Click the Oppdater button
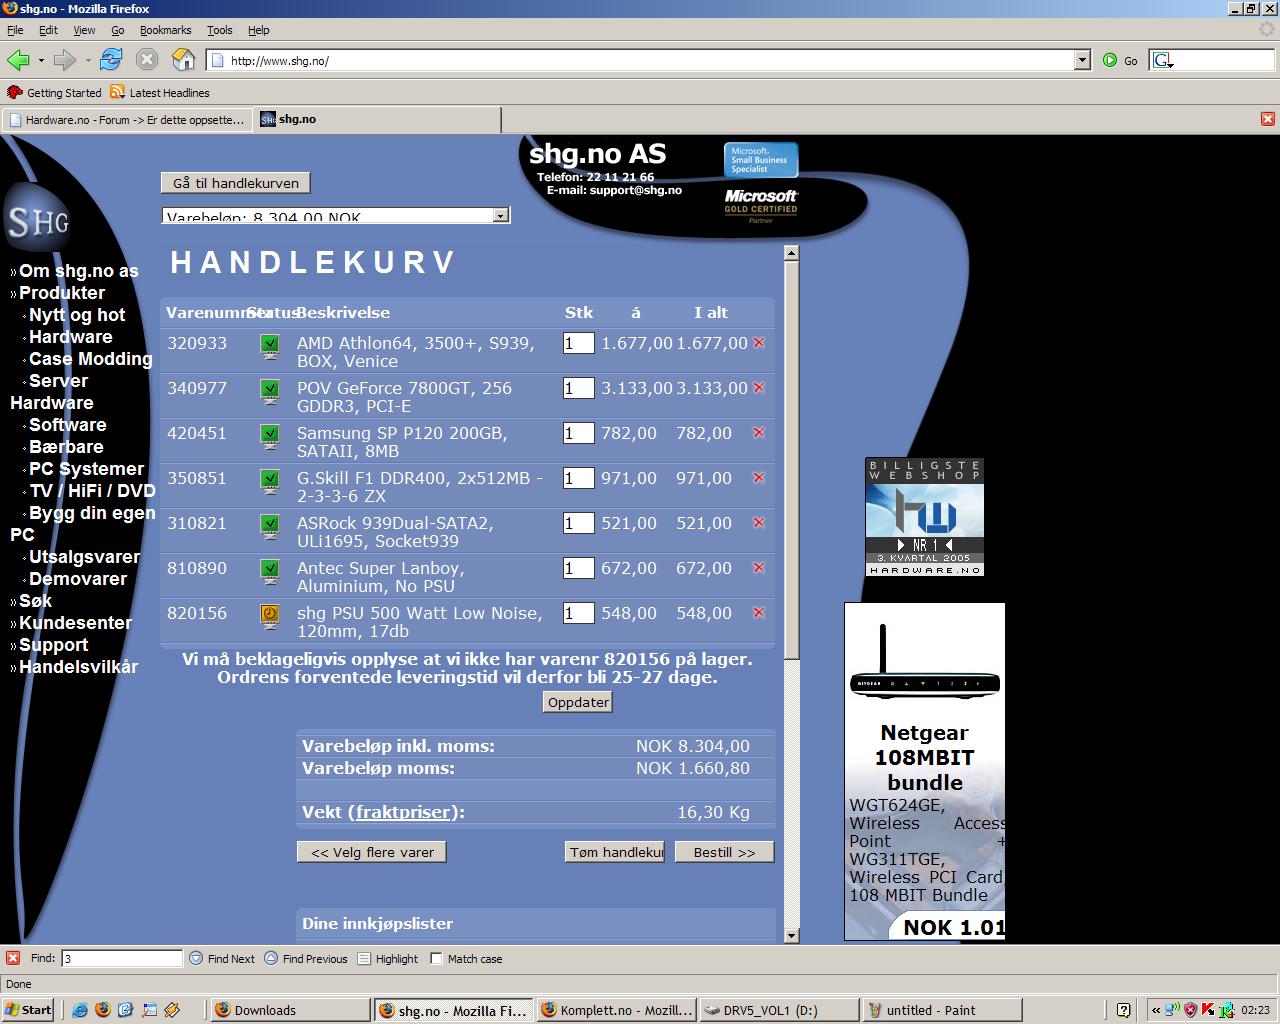Image resolution: width=1280 pixels, height=1024 pixels. click(x=578, y=702)
